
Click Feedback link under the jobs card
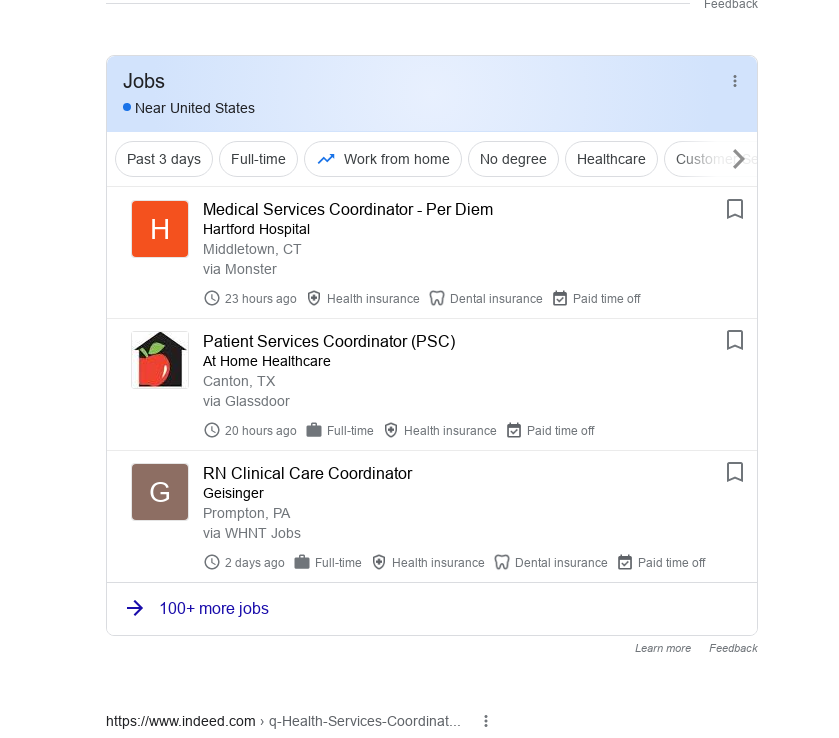coord(733,648)
